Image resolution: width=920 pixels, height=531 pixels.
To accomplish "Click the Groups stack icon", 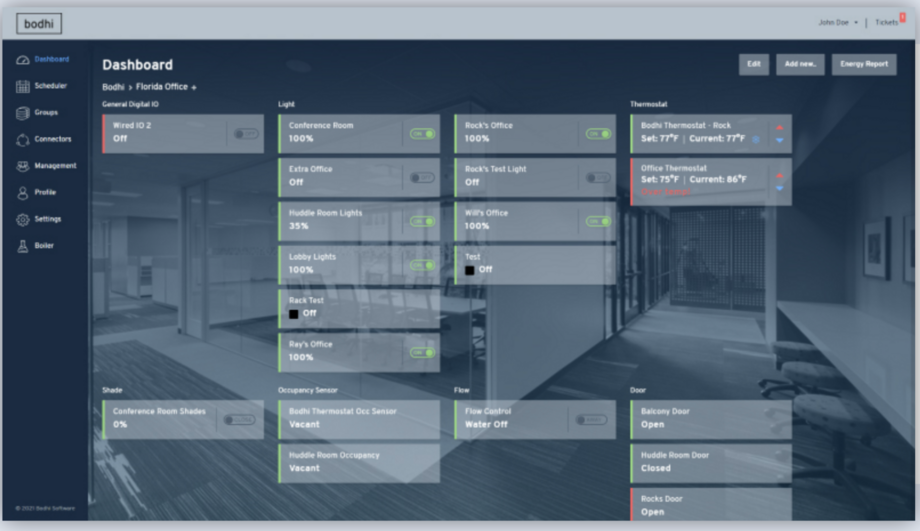I will click(23, 113).
